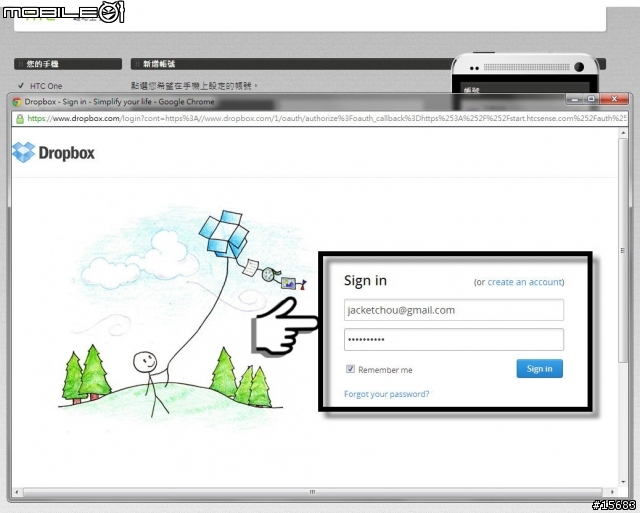This screenshot has height=513, width=640.
Task: Toggle the Remember me checkbox
Action: pyautogui.click(x=350, y=369)
